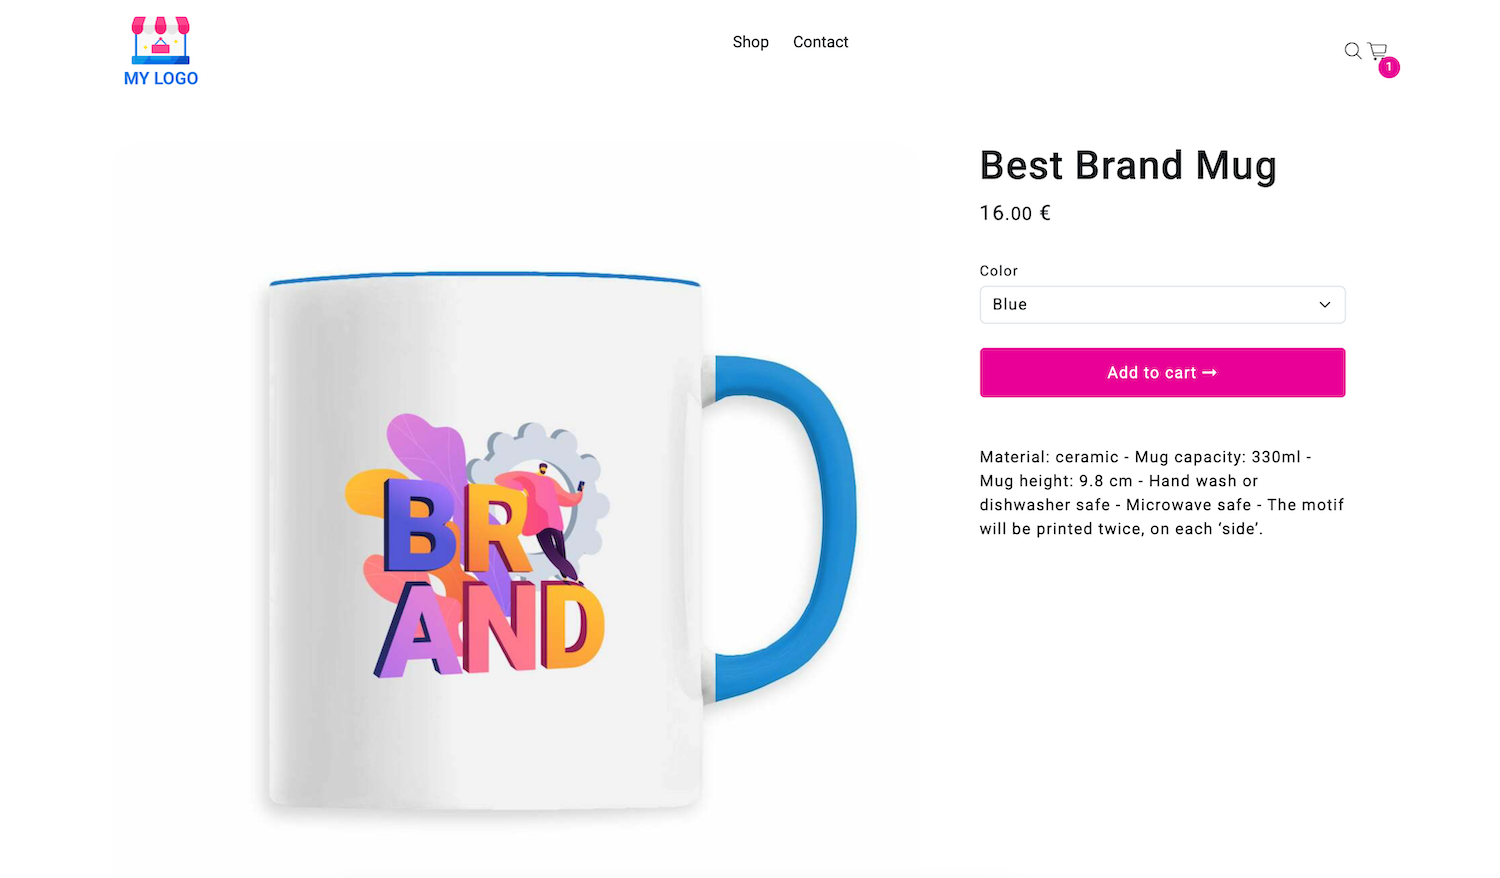
Task: Open the shopping cart icon
Action: click(x=1377, y=50)
